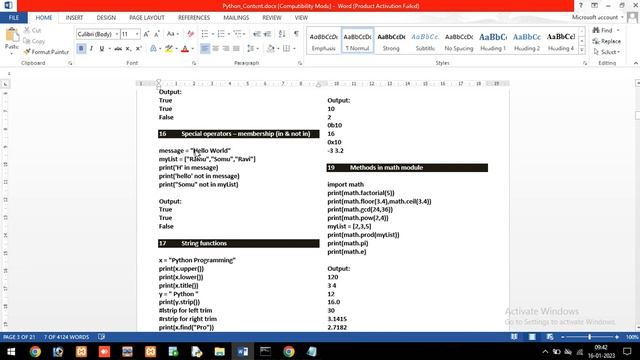Image resolution: width=640 pixels, height=360 pixels.
Task: Switch to the DESIGN tab
Action: point(106,18)
